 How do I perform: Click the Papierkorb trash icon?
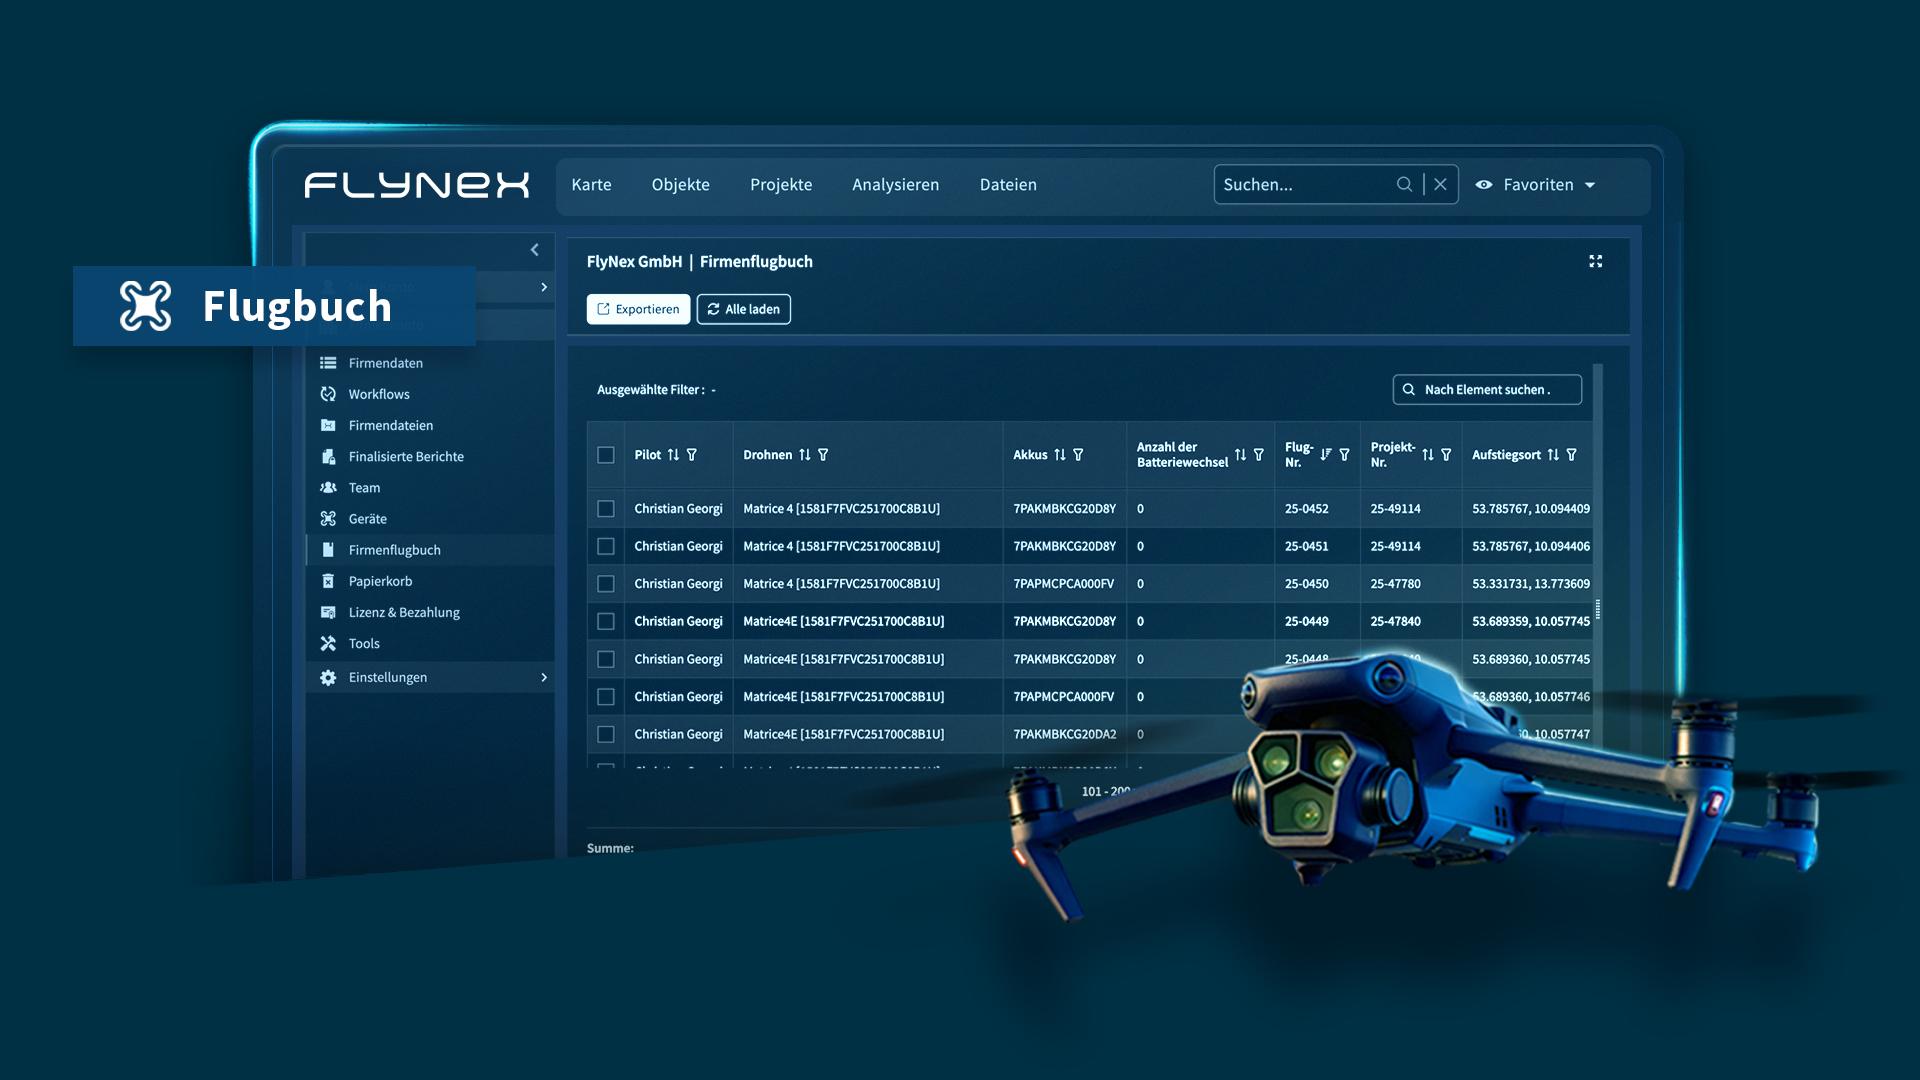pos(328,581)
